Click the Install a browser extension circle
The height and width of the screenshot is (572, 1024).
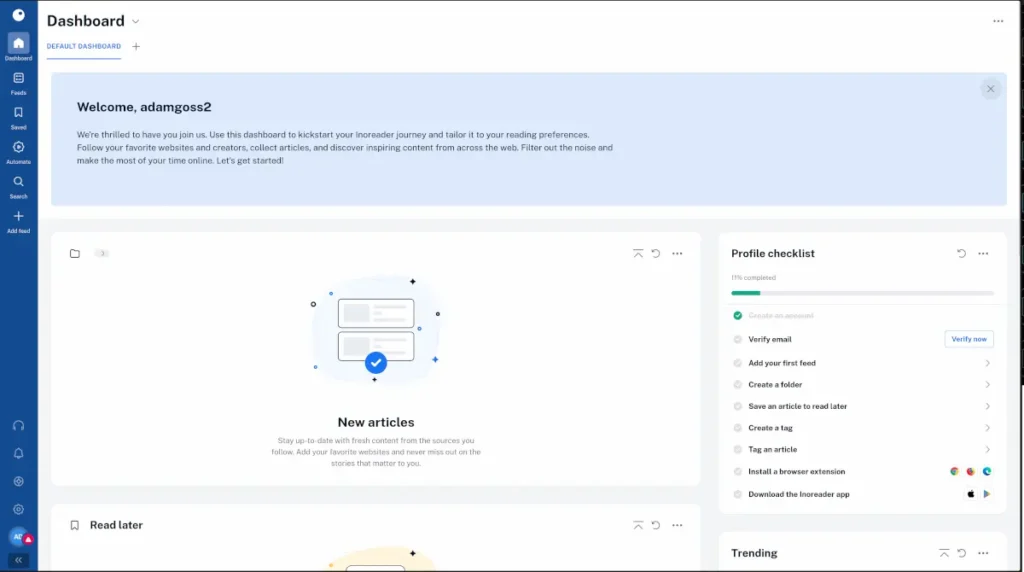point(737,471)
